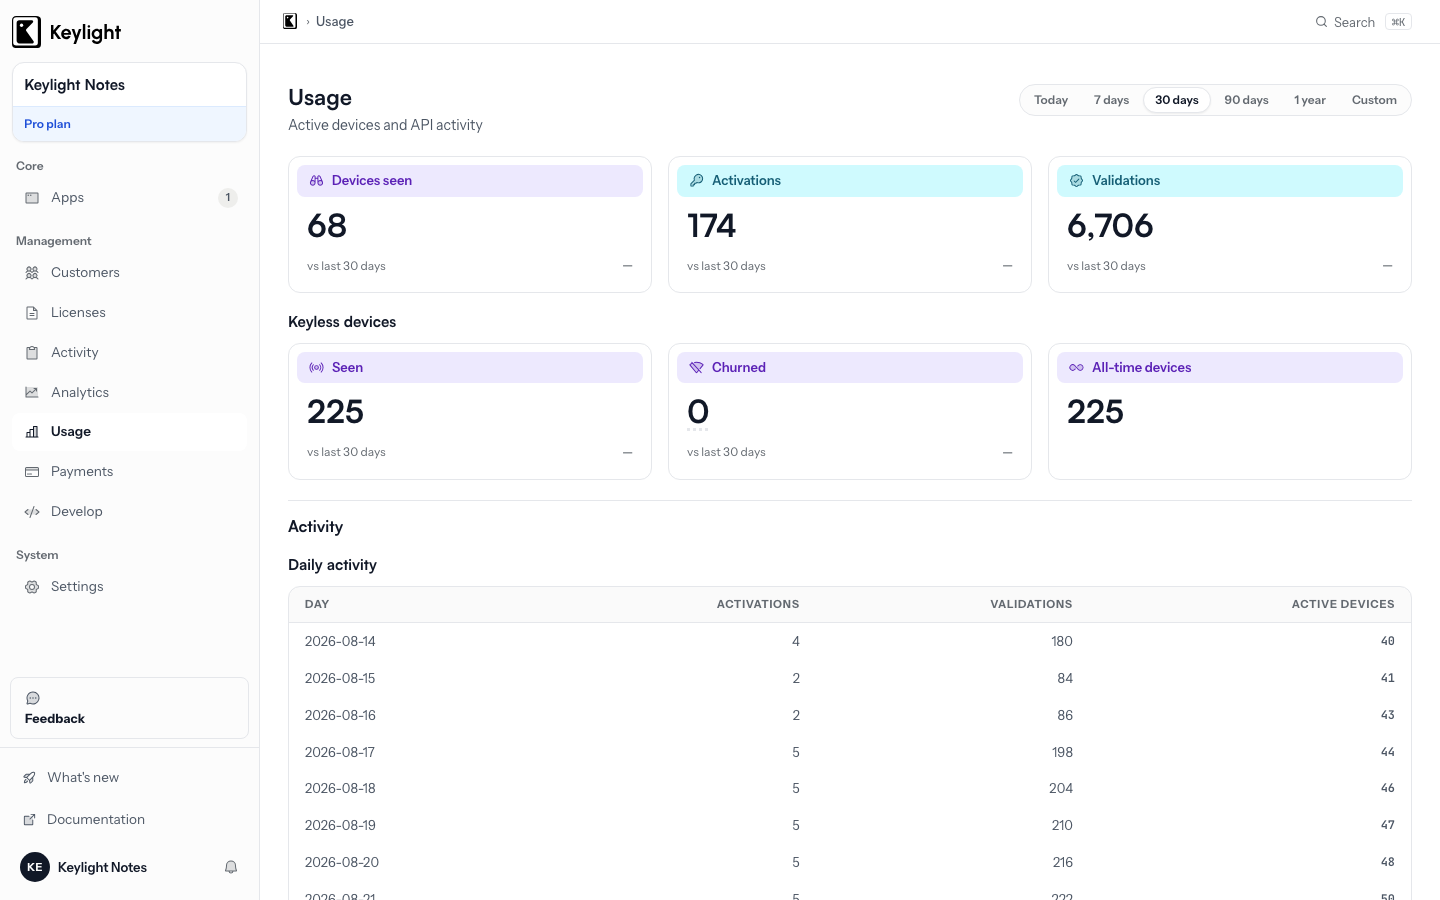Click the Documentation external link icon
Image resolution: width=1440 pixels, height=900 pixels.
pyautogui.click(x=30, y=820)
